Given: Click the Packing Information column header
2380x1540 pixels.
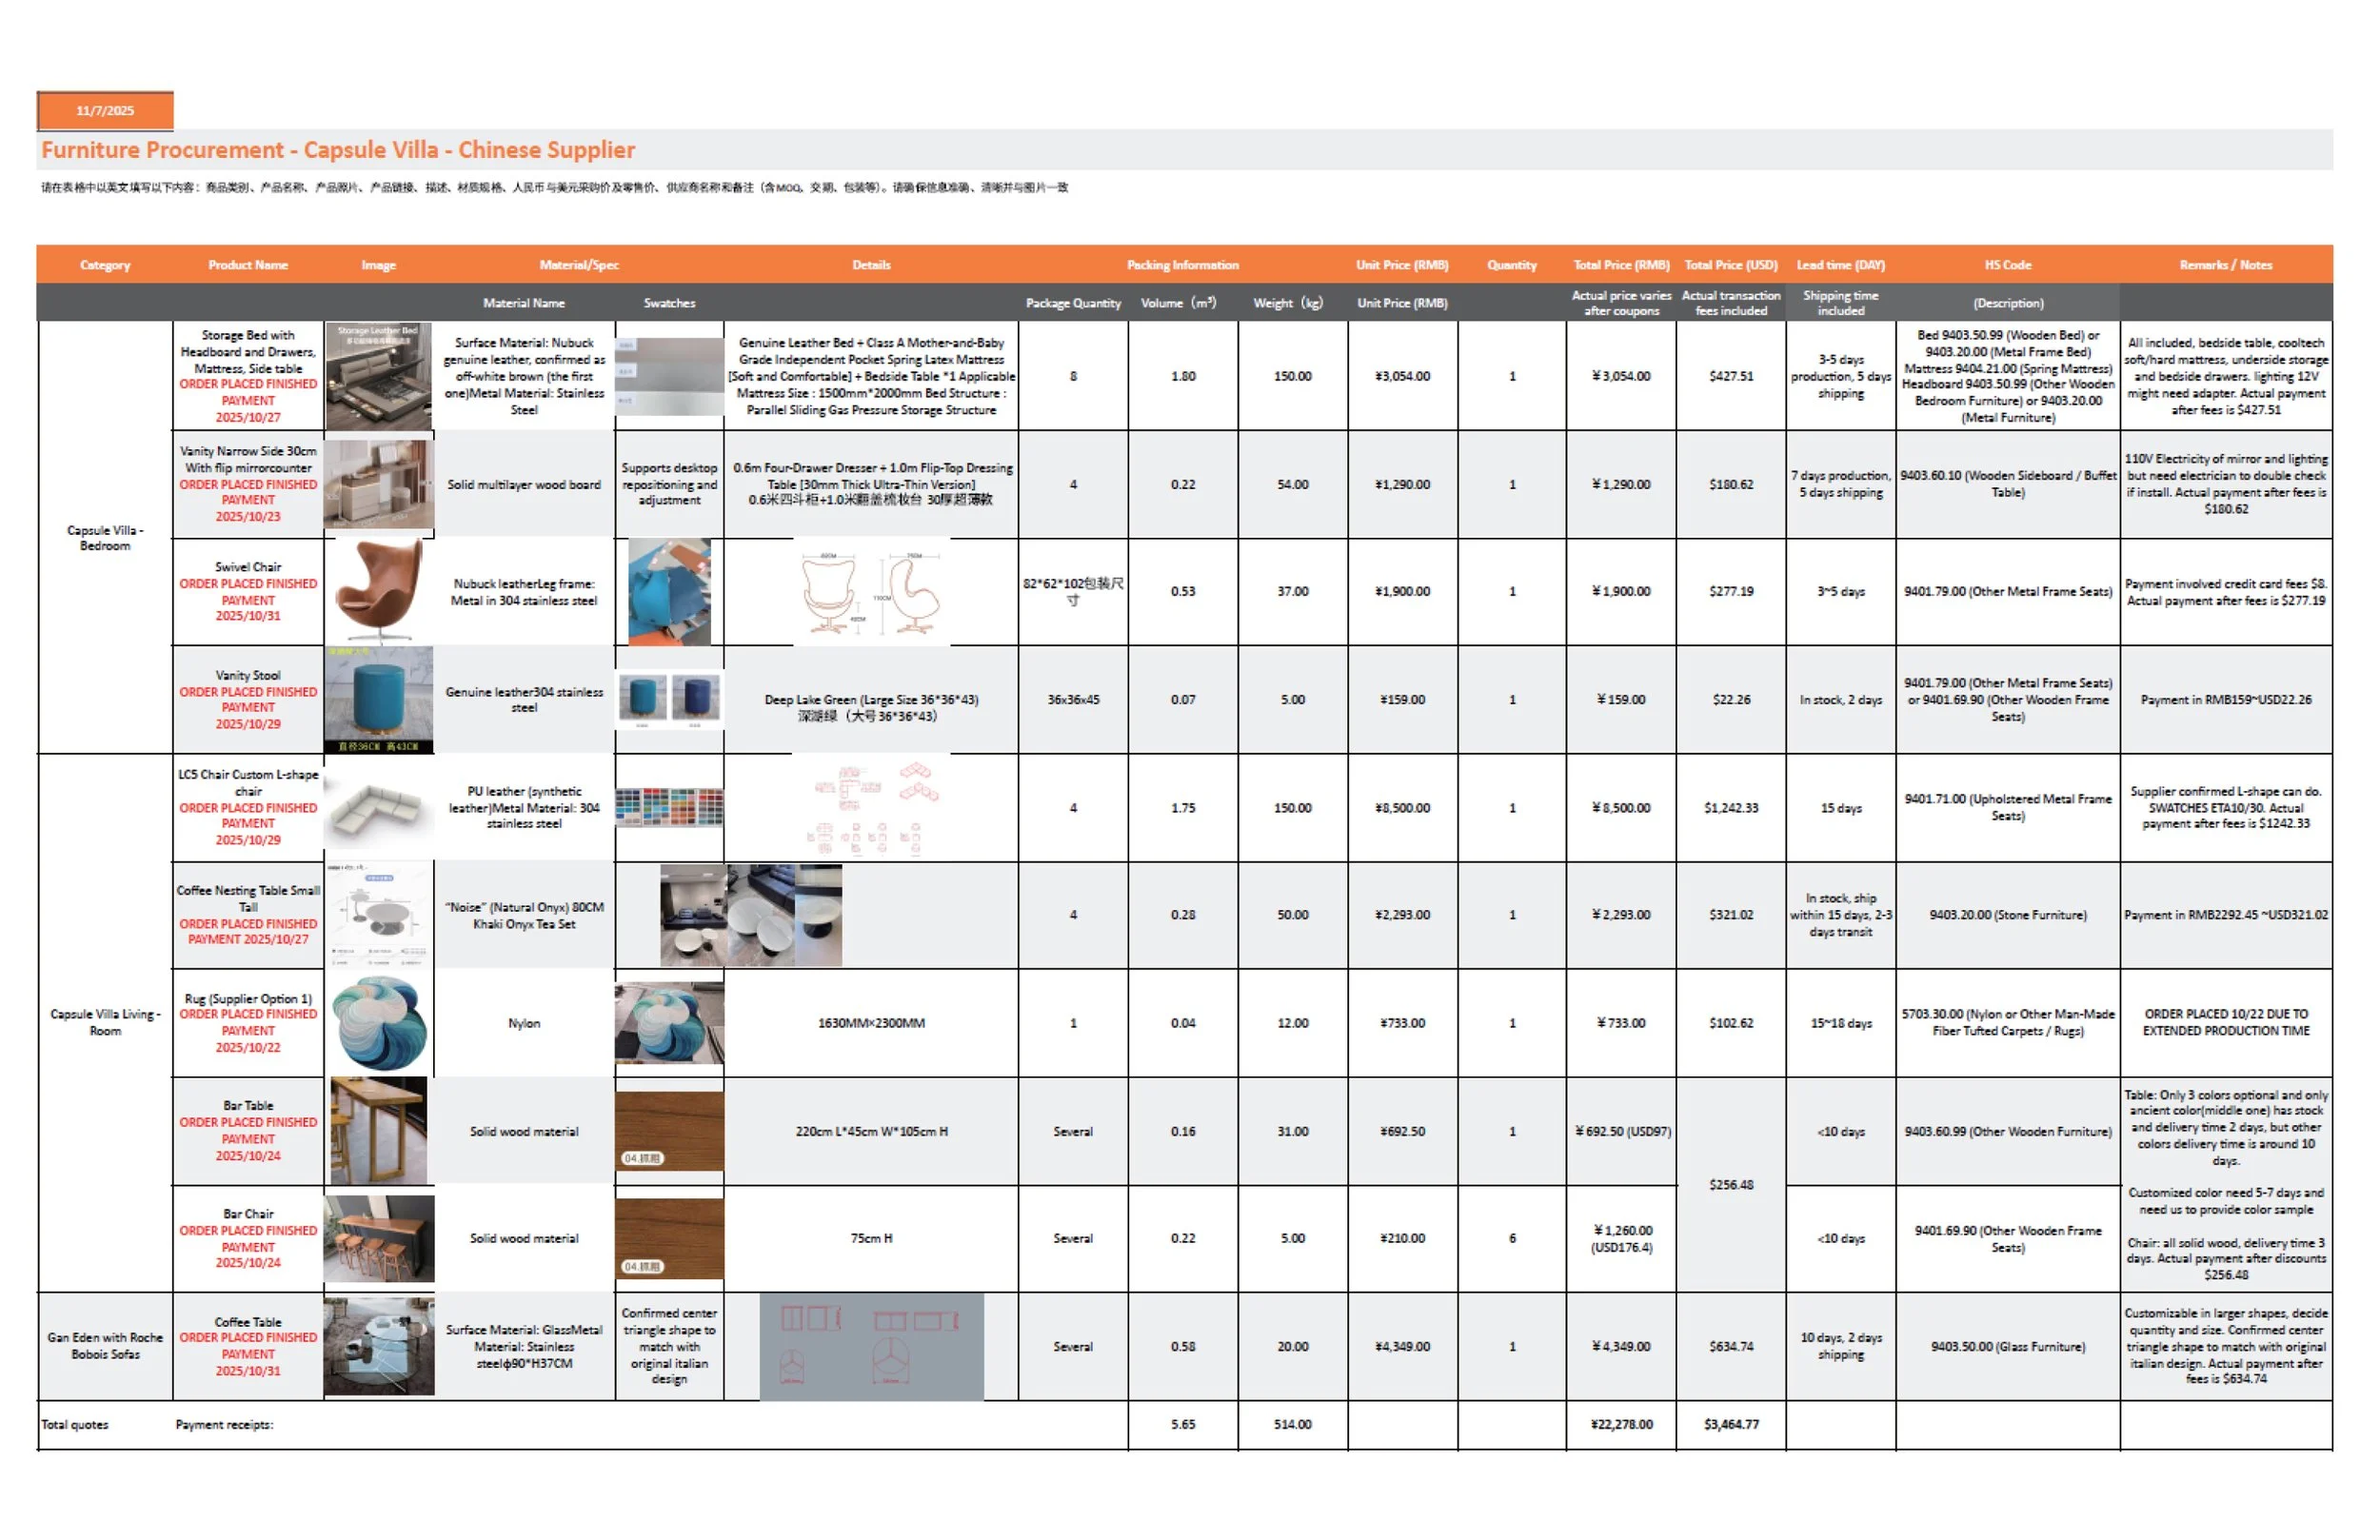Looking at the screenshot, I should coord(1183,265).
